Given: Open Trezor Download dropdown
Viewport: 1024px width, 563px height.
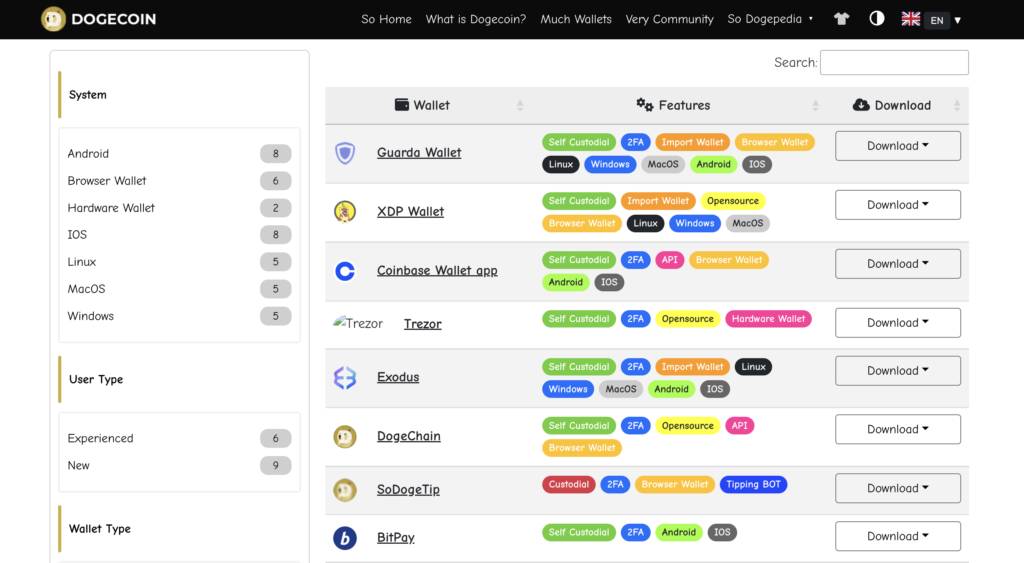Looking at the screenshot, I should (897, 322).
